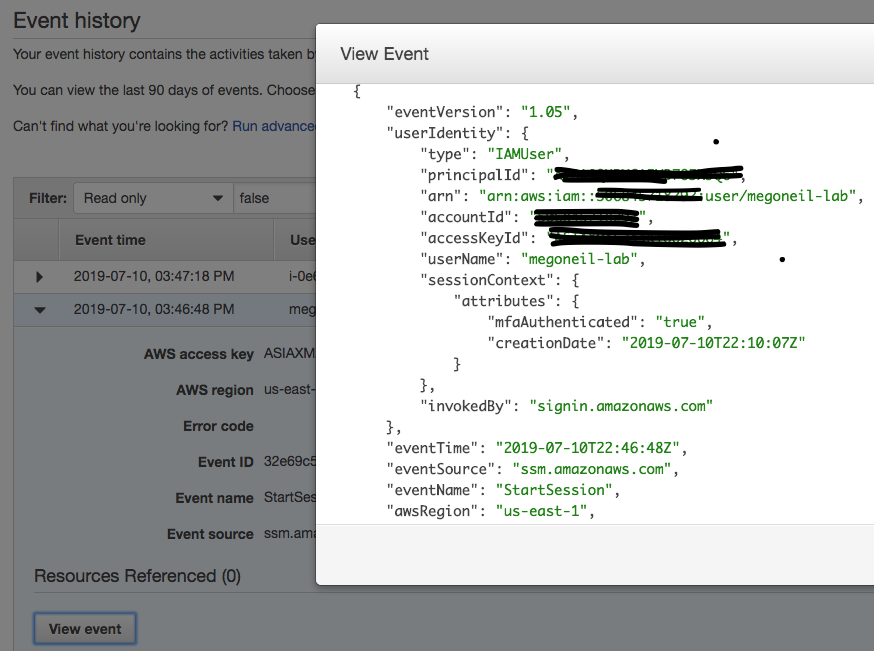Click the "mfaAuthenticated" key
874x651 pixels.
tap(562, 322)
